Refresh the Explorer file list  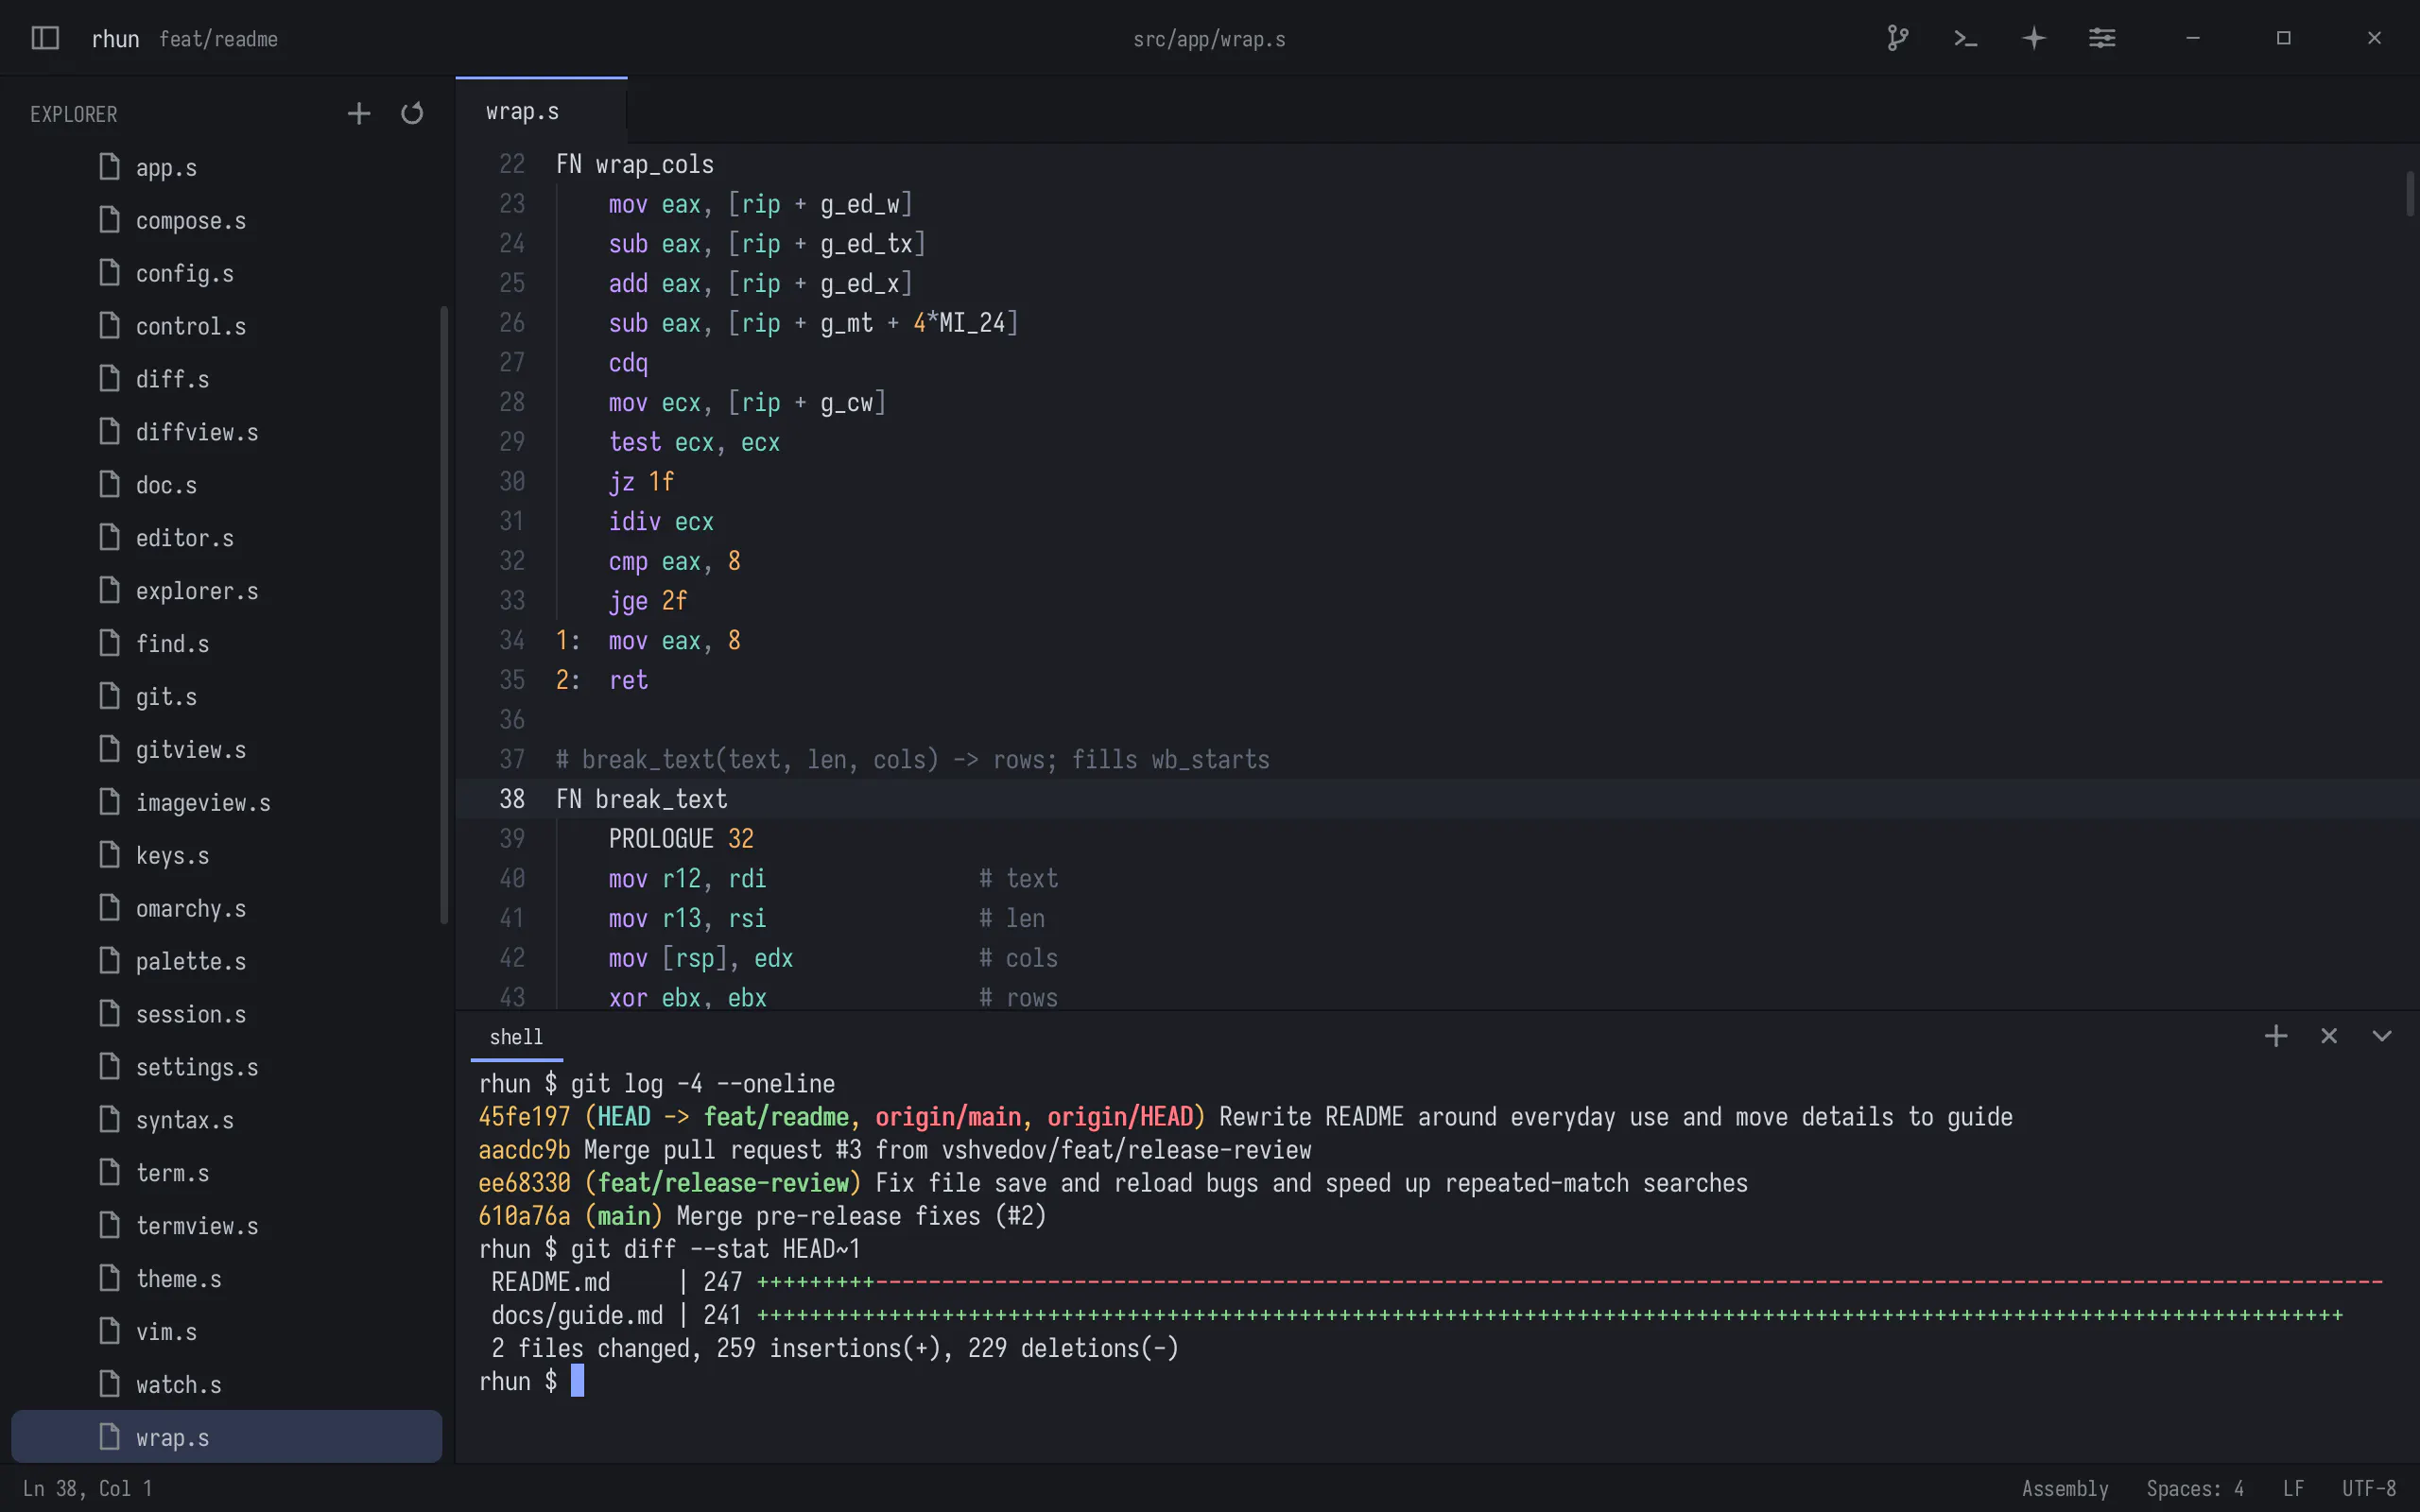(x=412, y=113)
